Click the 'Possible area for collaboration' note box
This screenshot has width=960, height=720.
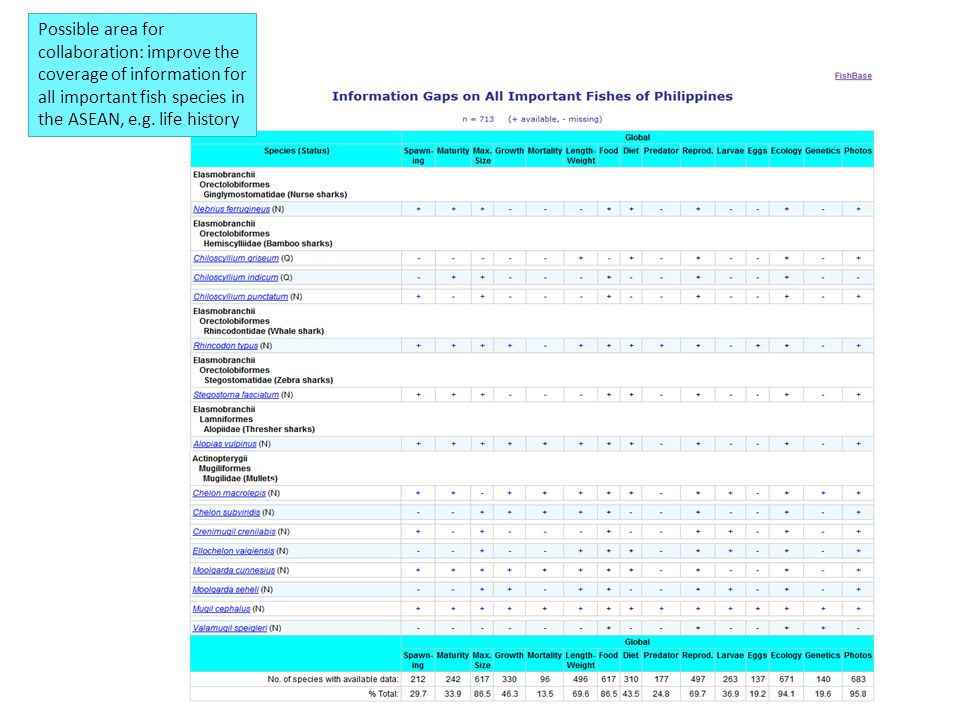click(142, 75)
